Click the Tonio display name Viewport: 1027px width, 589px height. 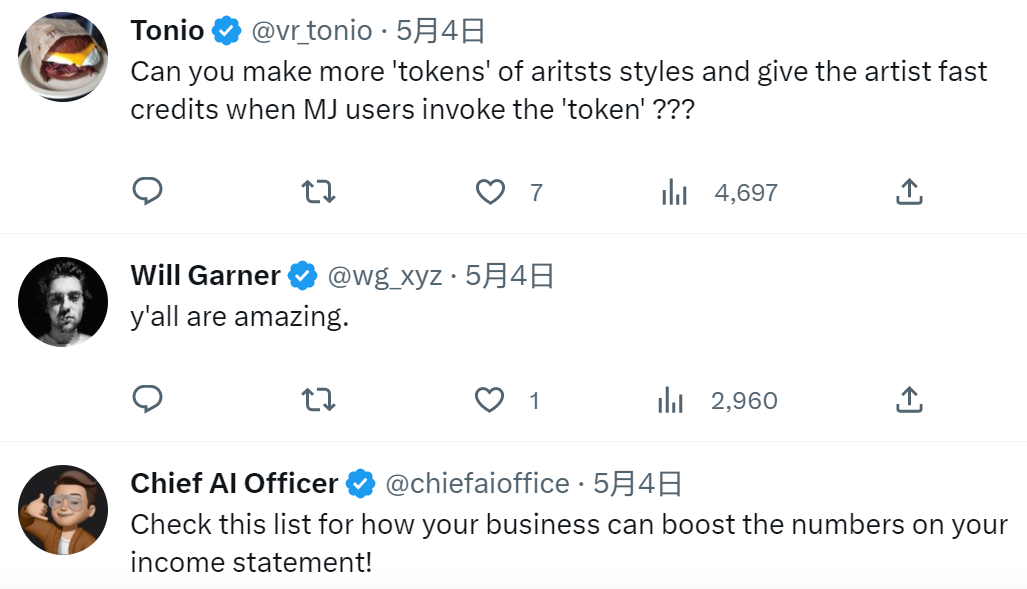pos(167,31)
